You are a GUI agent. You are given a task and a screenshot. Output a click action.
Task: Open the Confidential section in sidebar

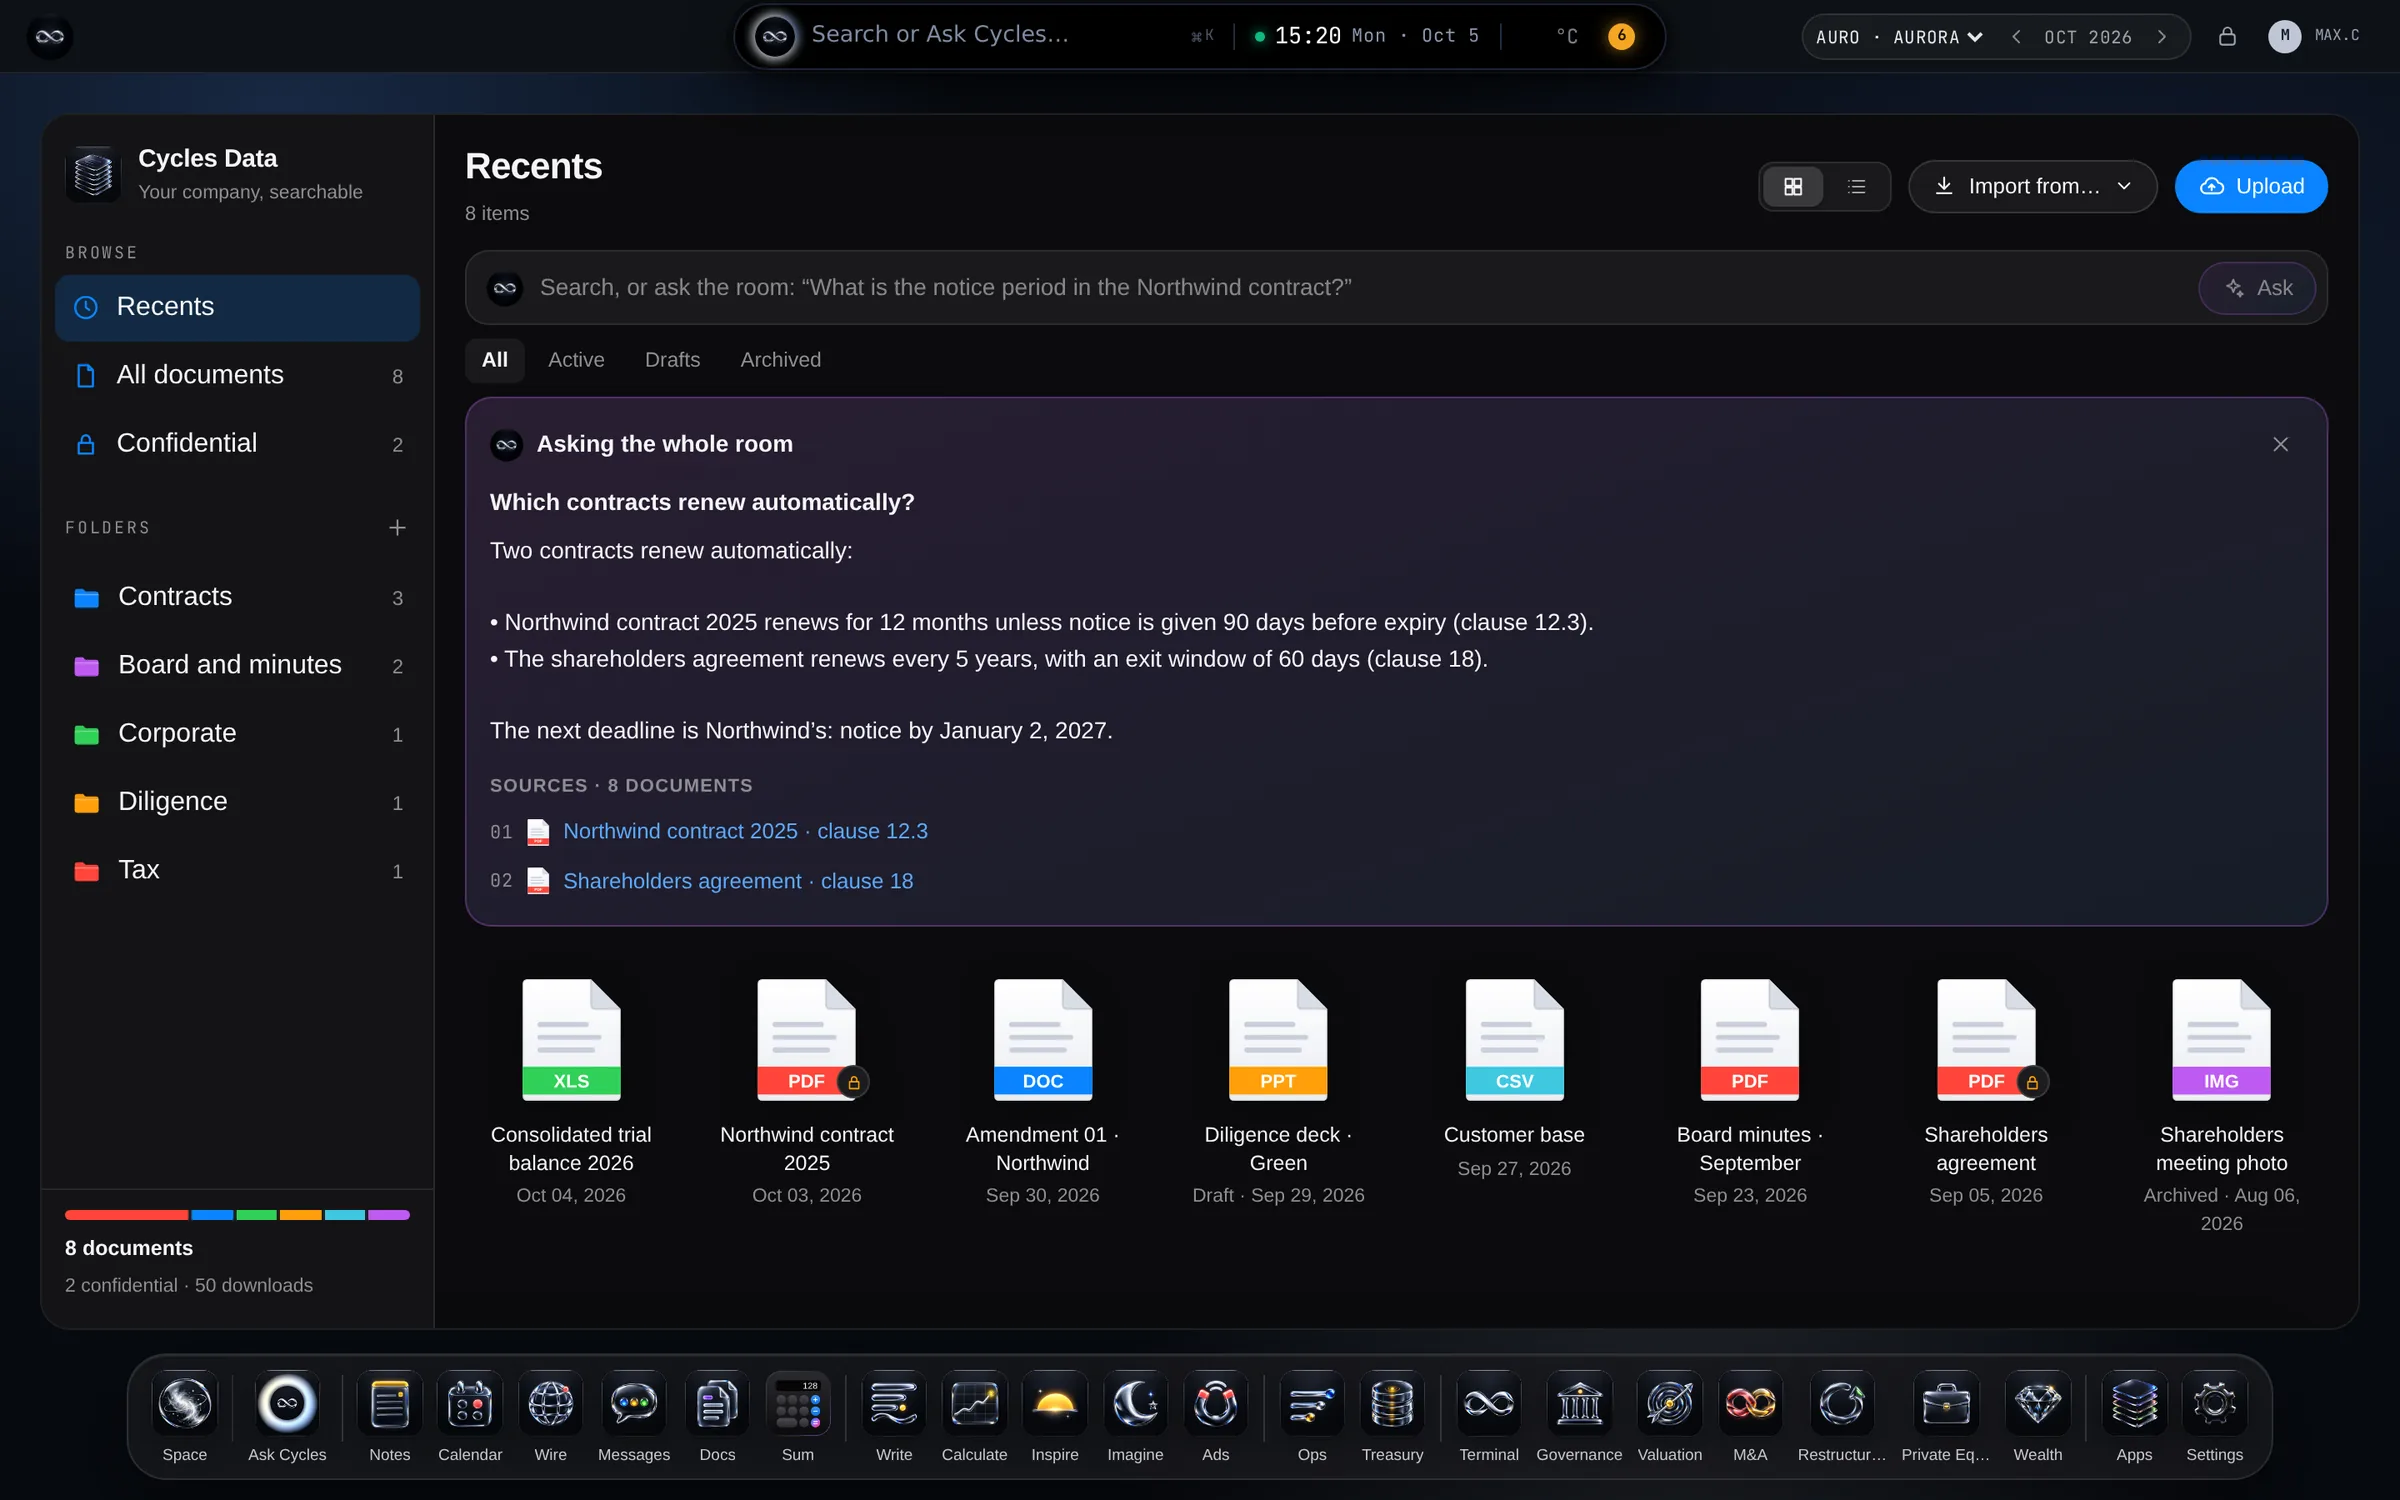pyautogui.click(x=237, y=443)
